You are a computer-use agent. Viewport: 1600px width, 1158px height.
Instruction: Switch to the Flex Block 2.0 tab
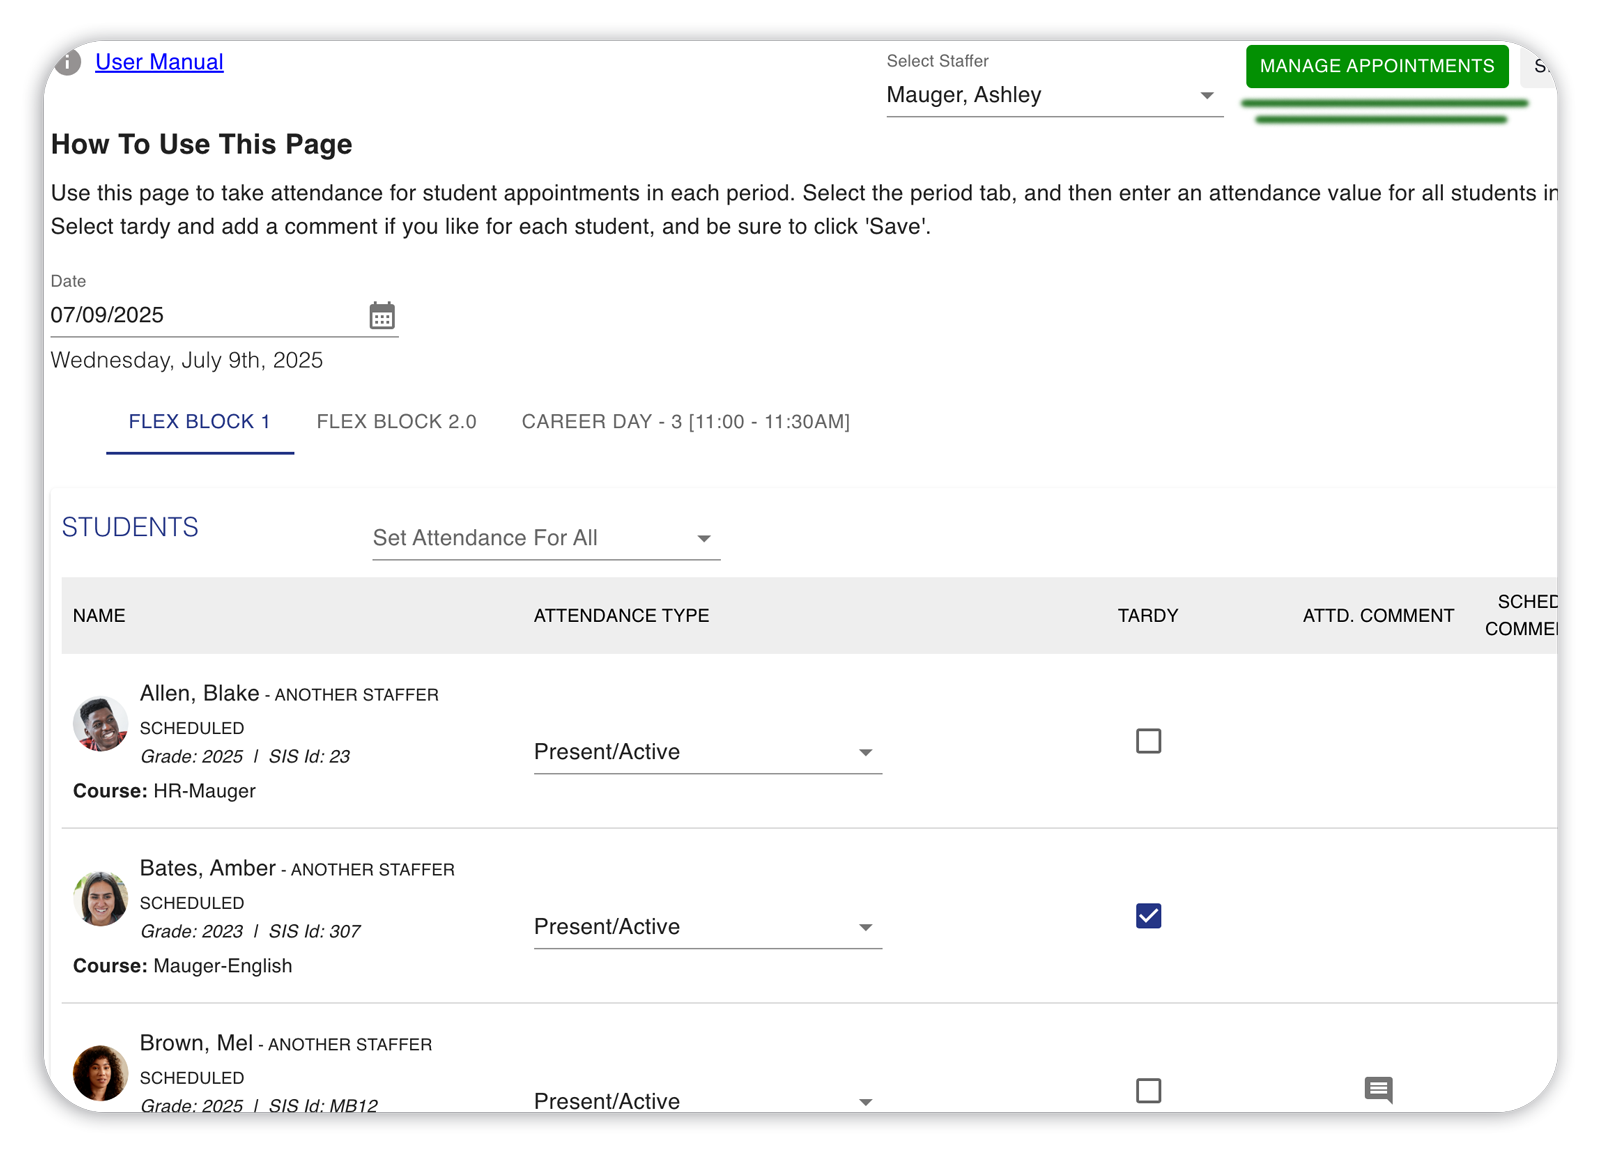[x=397, y=422]
